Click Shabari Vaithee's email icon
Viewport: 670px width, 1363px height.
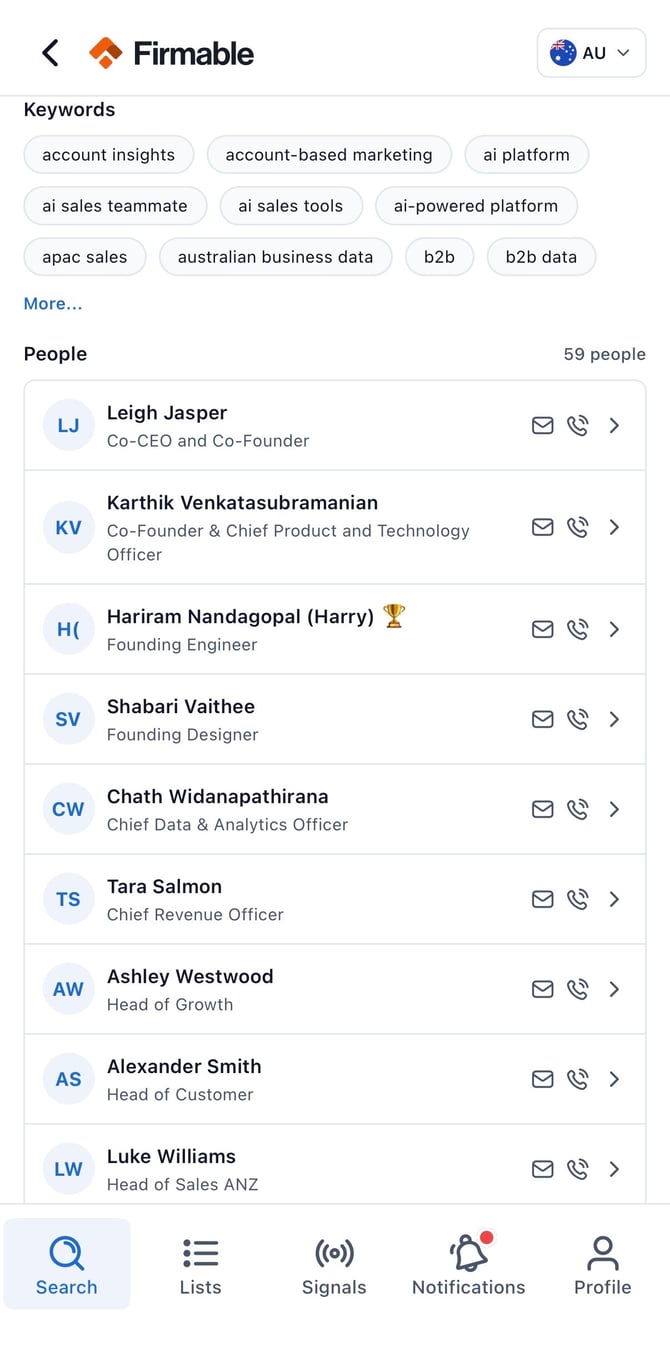tap(542, 719)
